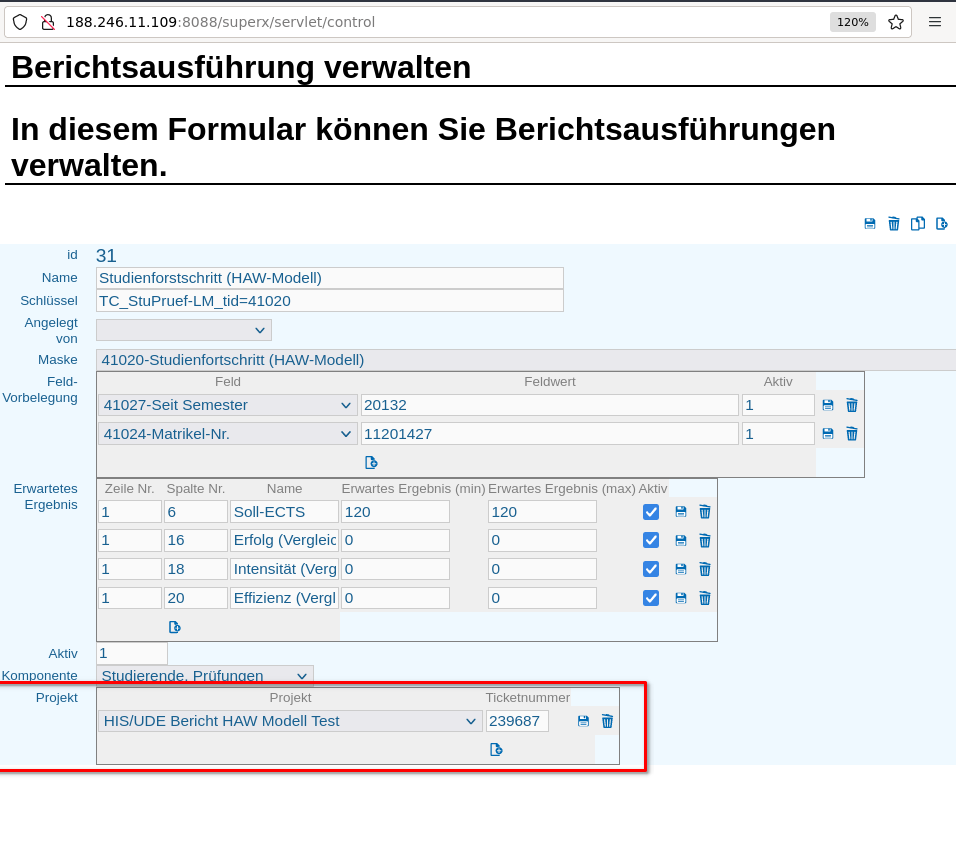This screenshot has width=956, height=841.
Task: Open the HIS/UDE Bericht HAW Modell Test dropdown
Action: pos(290,721)
